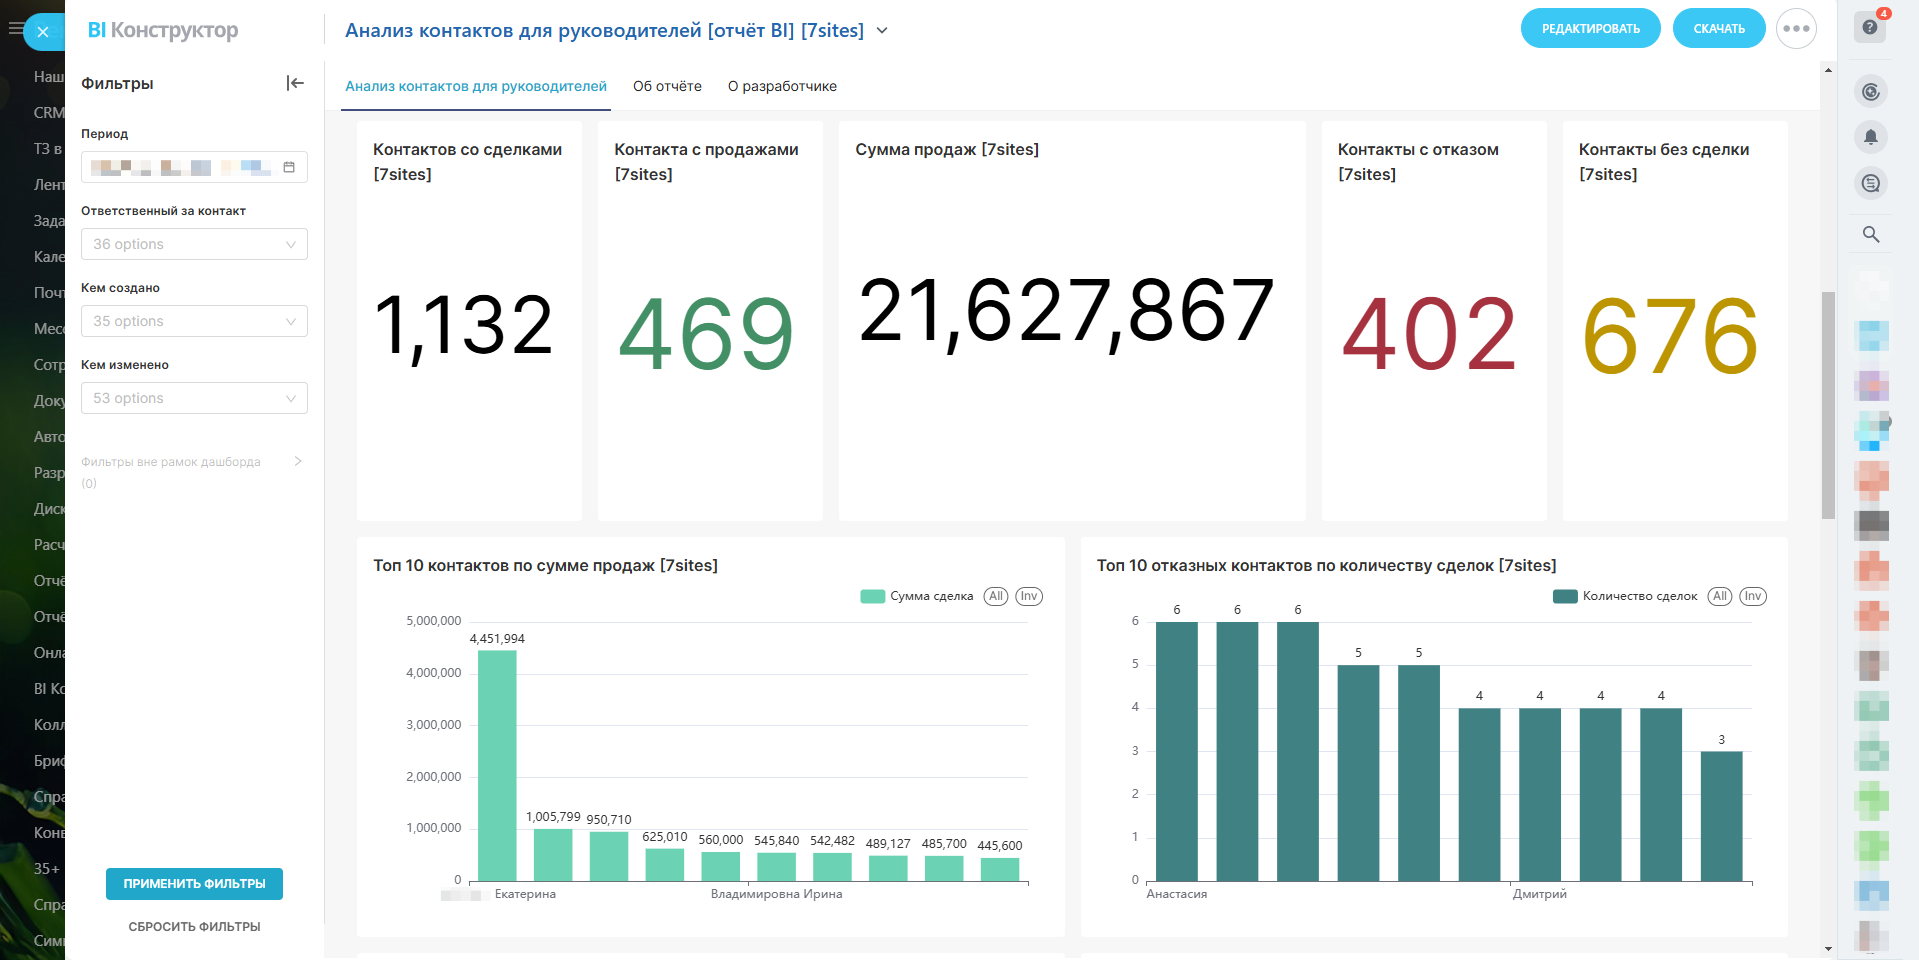Click the calendar icon in Период field
This screenshot has height=960, width=1919.
click(289, 167)
